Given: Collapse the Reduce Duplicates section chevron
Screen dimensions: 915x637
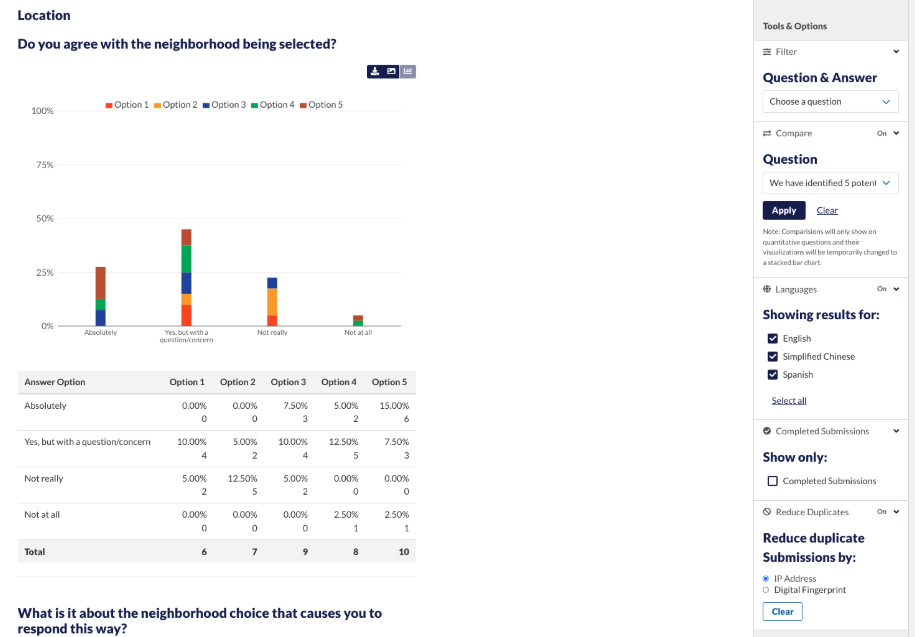Looking at the screenshot, I should 896,512.
